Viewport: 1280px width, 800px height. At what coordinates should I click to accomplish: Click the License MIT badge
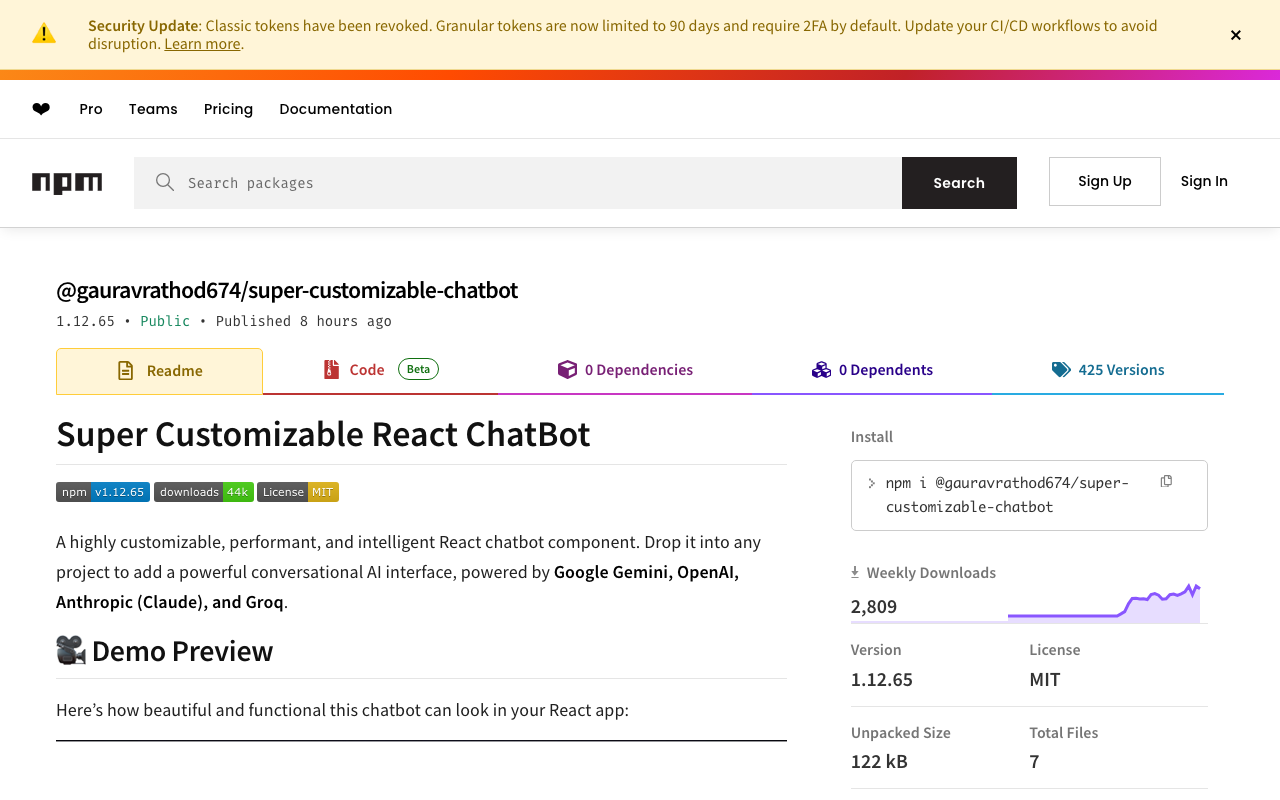pos(298,492)
